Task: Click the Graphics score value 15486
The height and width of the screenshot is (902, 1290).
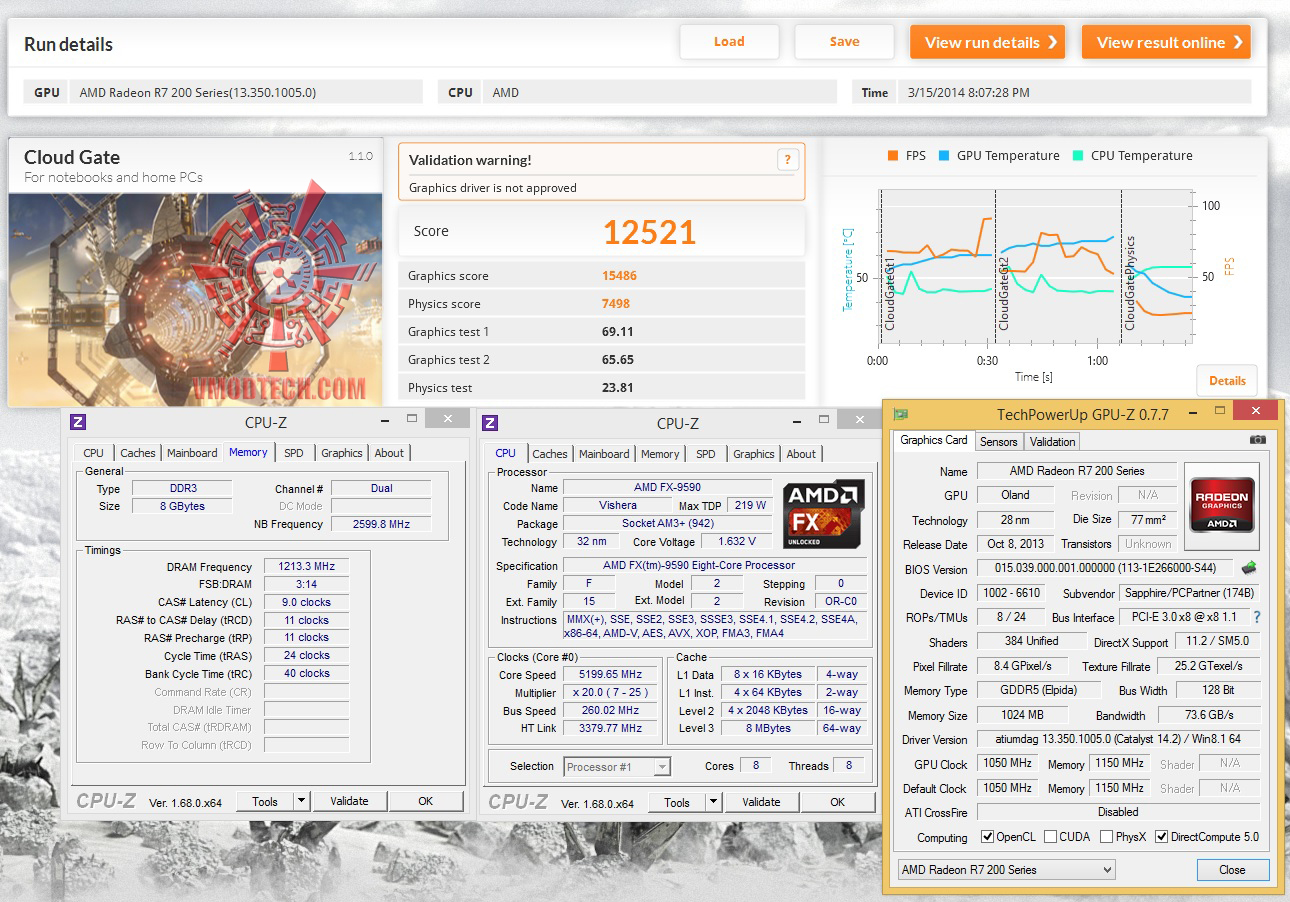Action: pos(619,276)
